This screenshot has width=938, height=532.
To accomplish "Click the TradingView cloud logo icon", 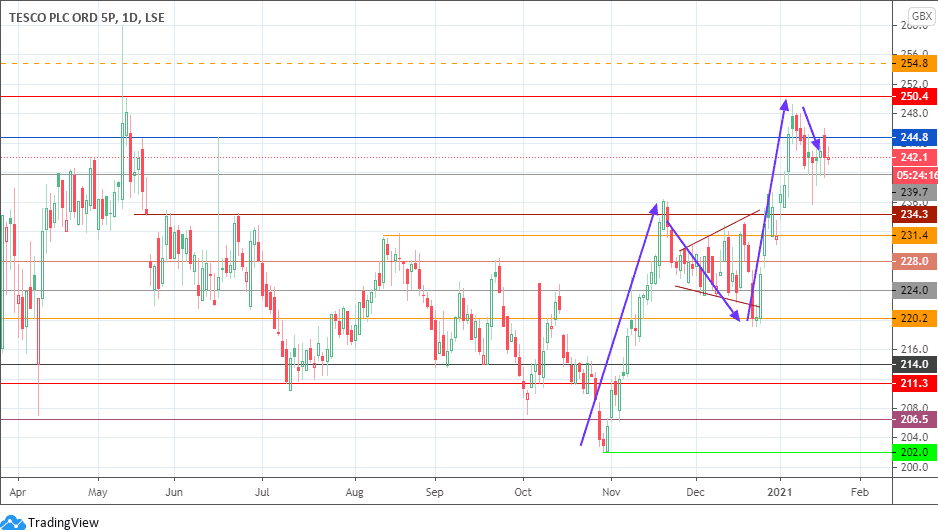I will [13, 523].
